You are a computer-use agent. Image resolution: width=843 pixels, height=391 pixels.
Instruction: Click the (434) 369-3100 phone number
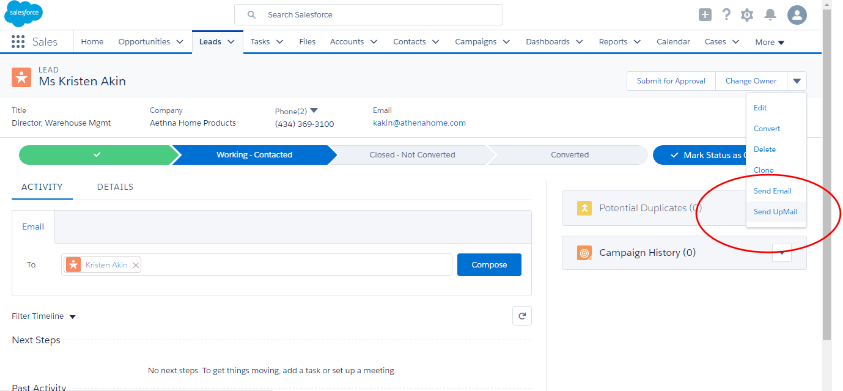pyautogui.click(x=304, y=124)
